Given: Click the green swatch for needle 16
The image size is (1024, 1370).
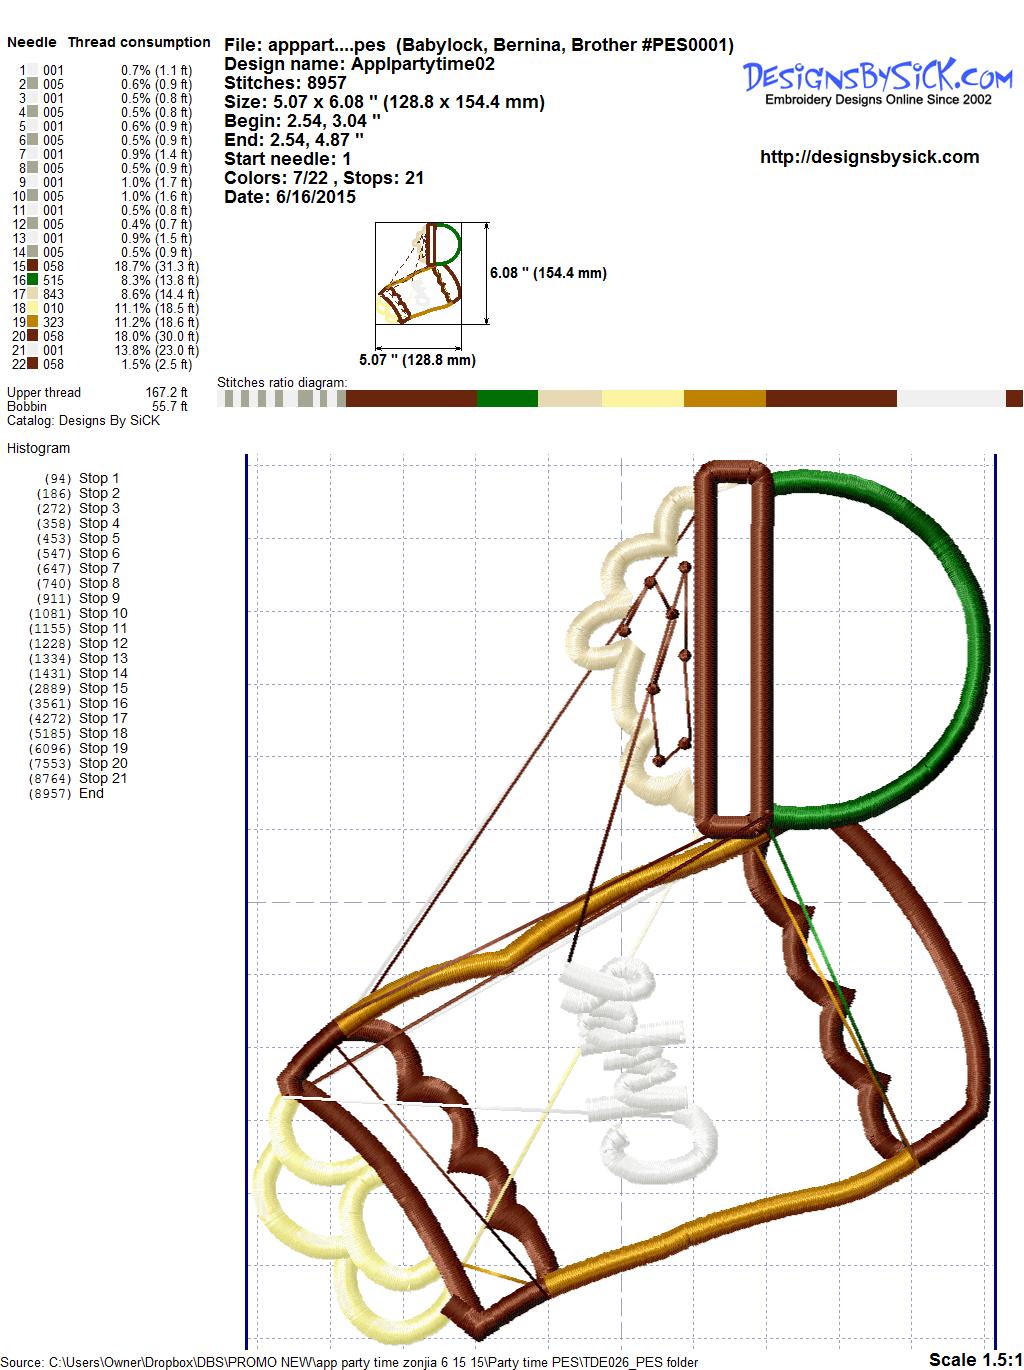Looking at the screenshot, I should [33, 281].
